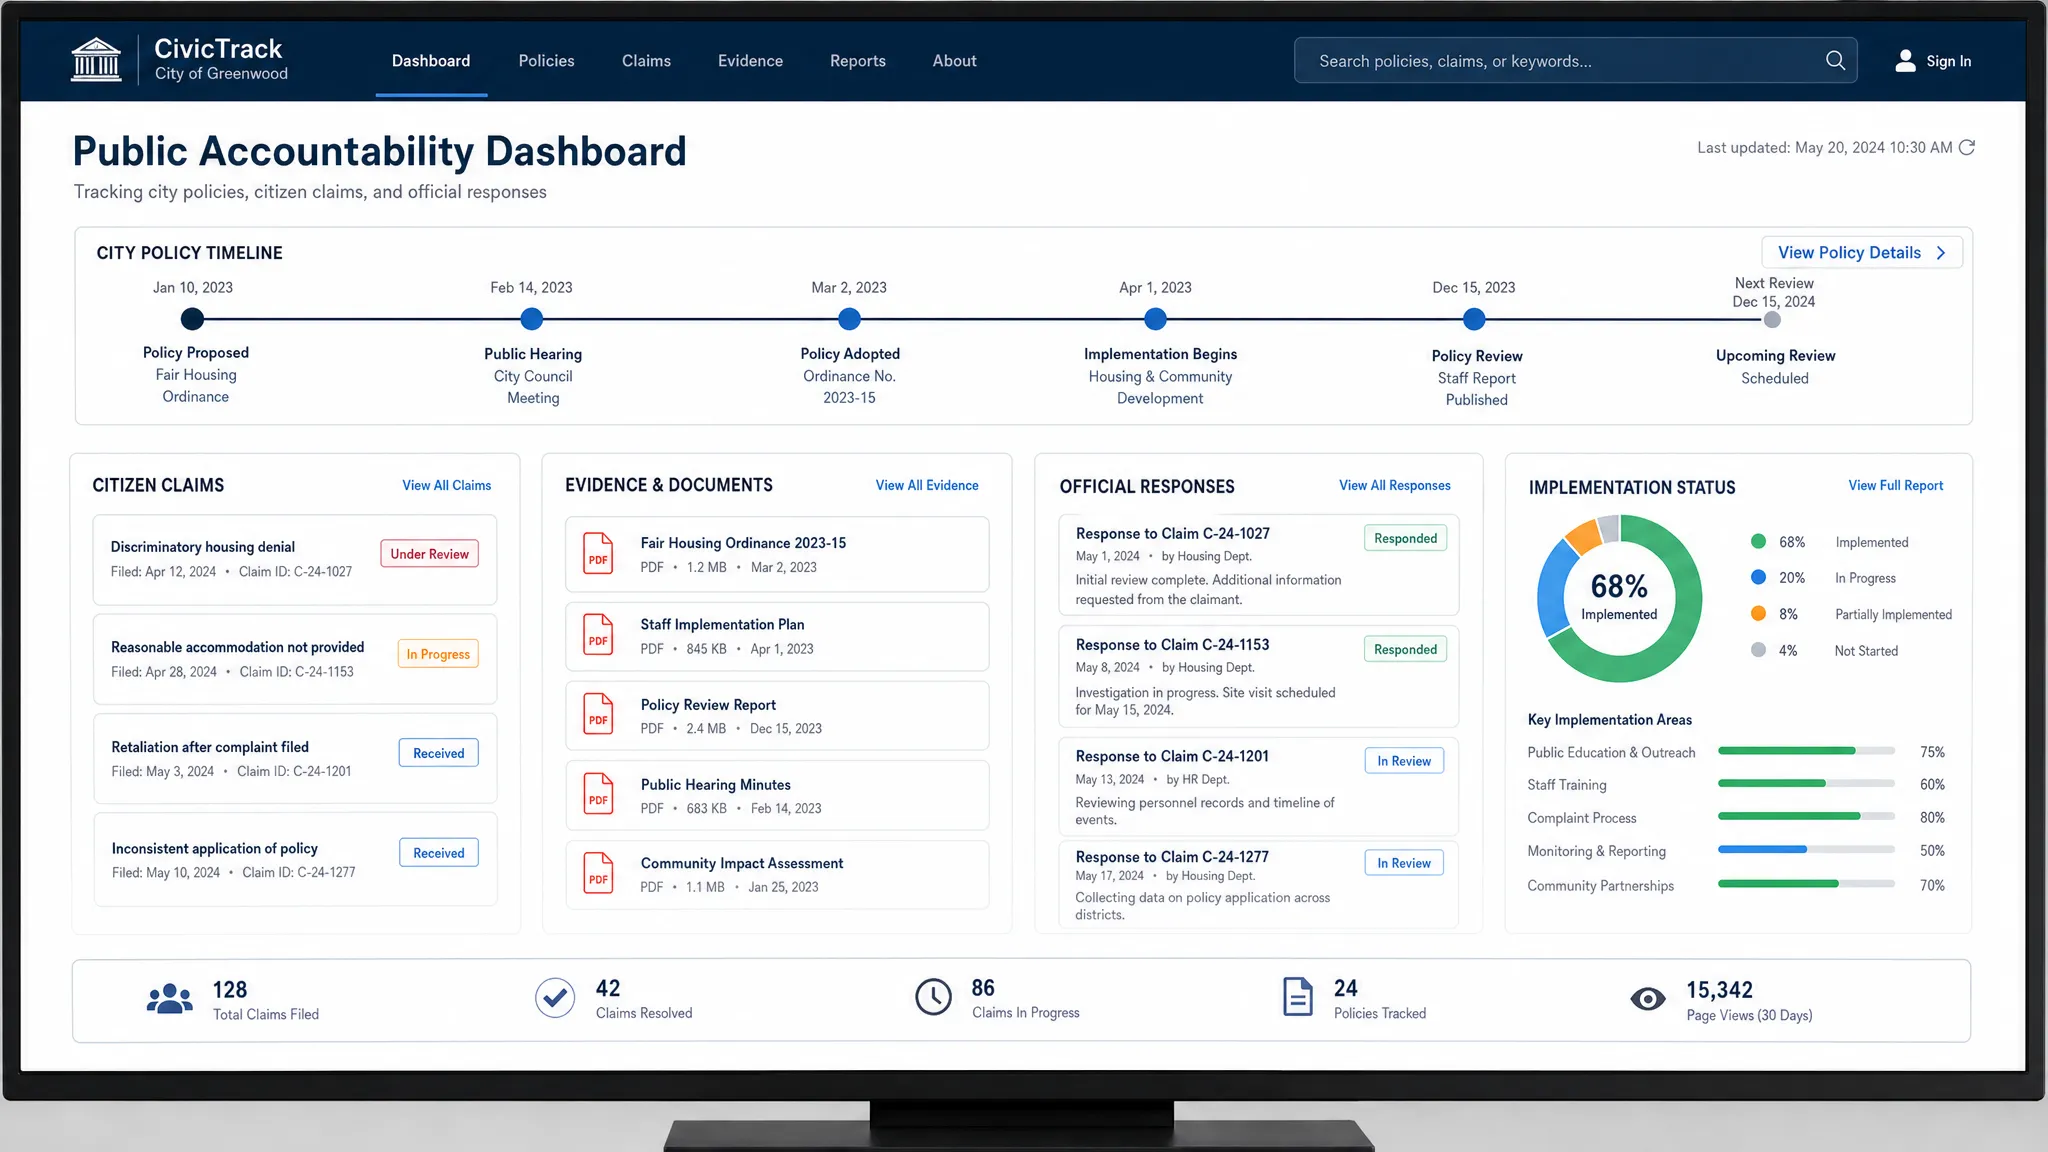This screenshot has height=1152, width=2048.
Task: Click Responded badge on Response to C-24-1153
Action: (x=1405, y=649)
